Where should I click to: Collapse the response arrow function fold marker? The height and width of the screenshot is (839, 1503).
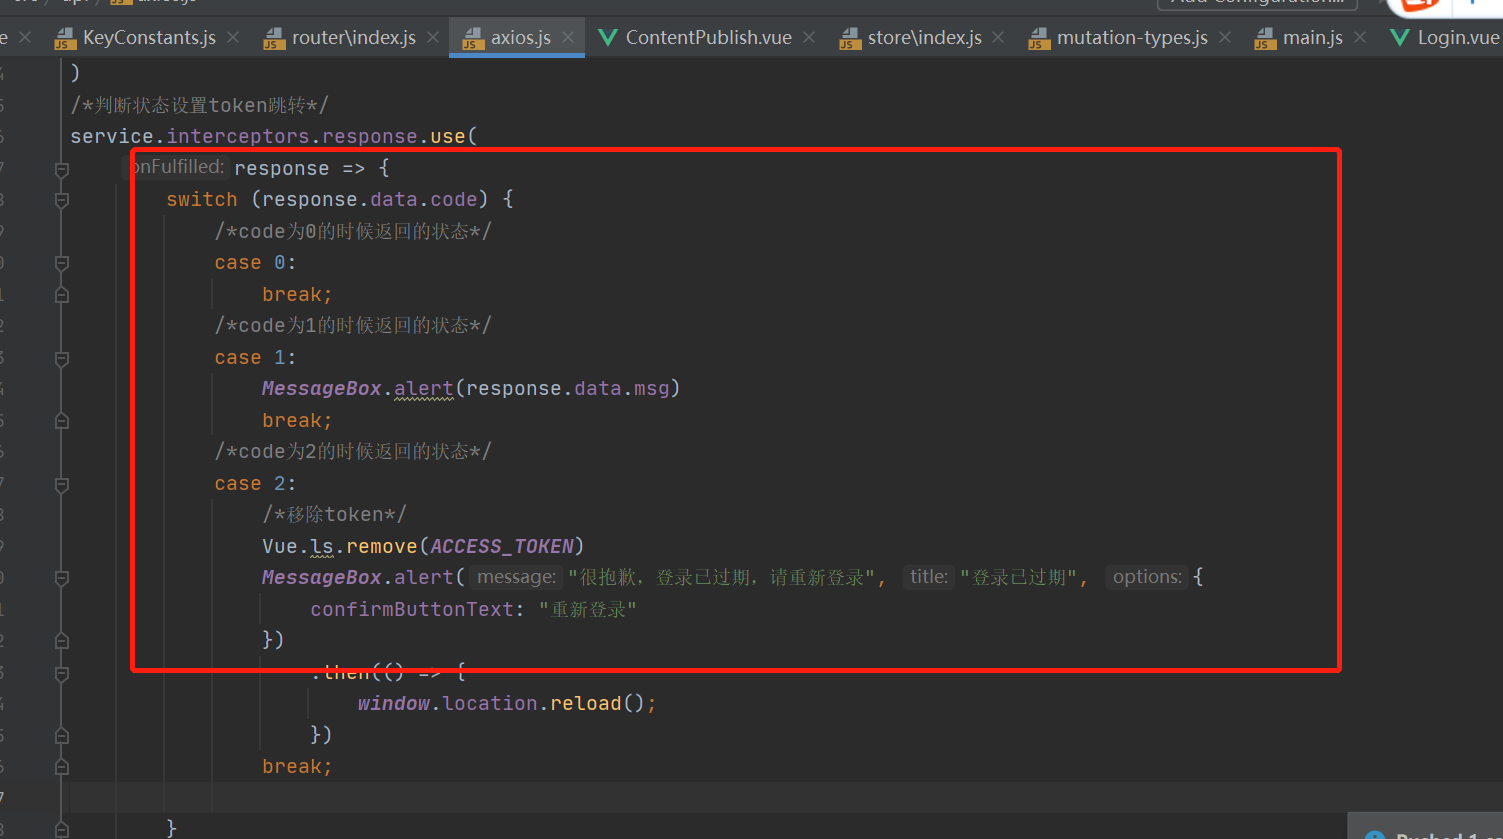(62, 169)
